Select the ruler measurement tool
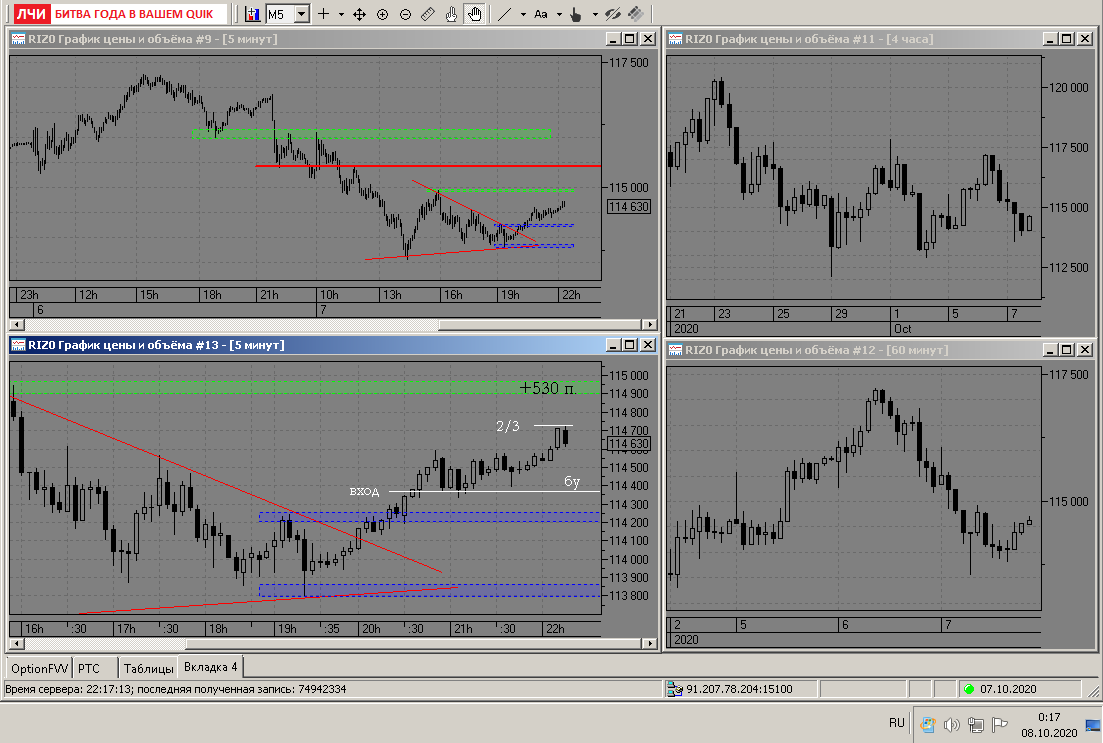The height and width of the screenshot is (743, 1103). (428, 14)
